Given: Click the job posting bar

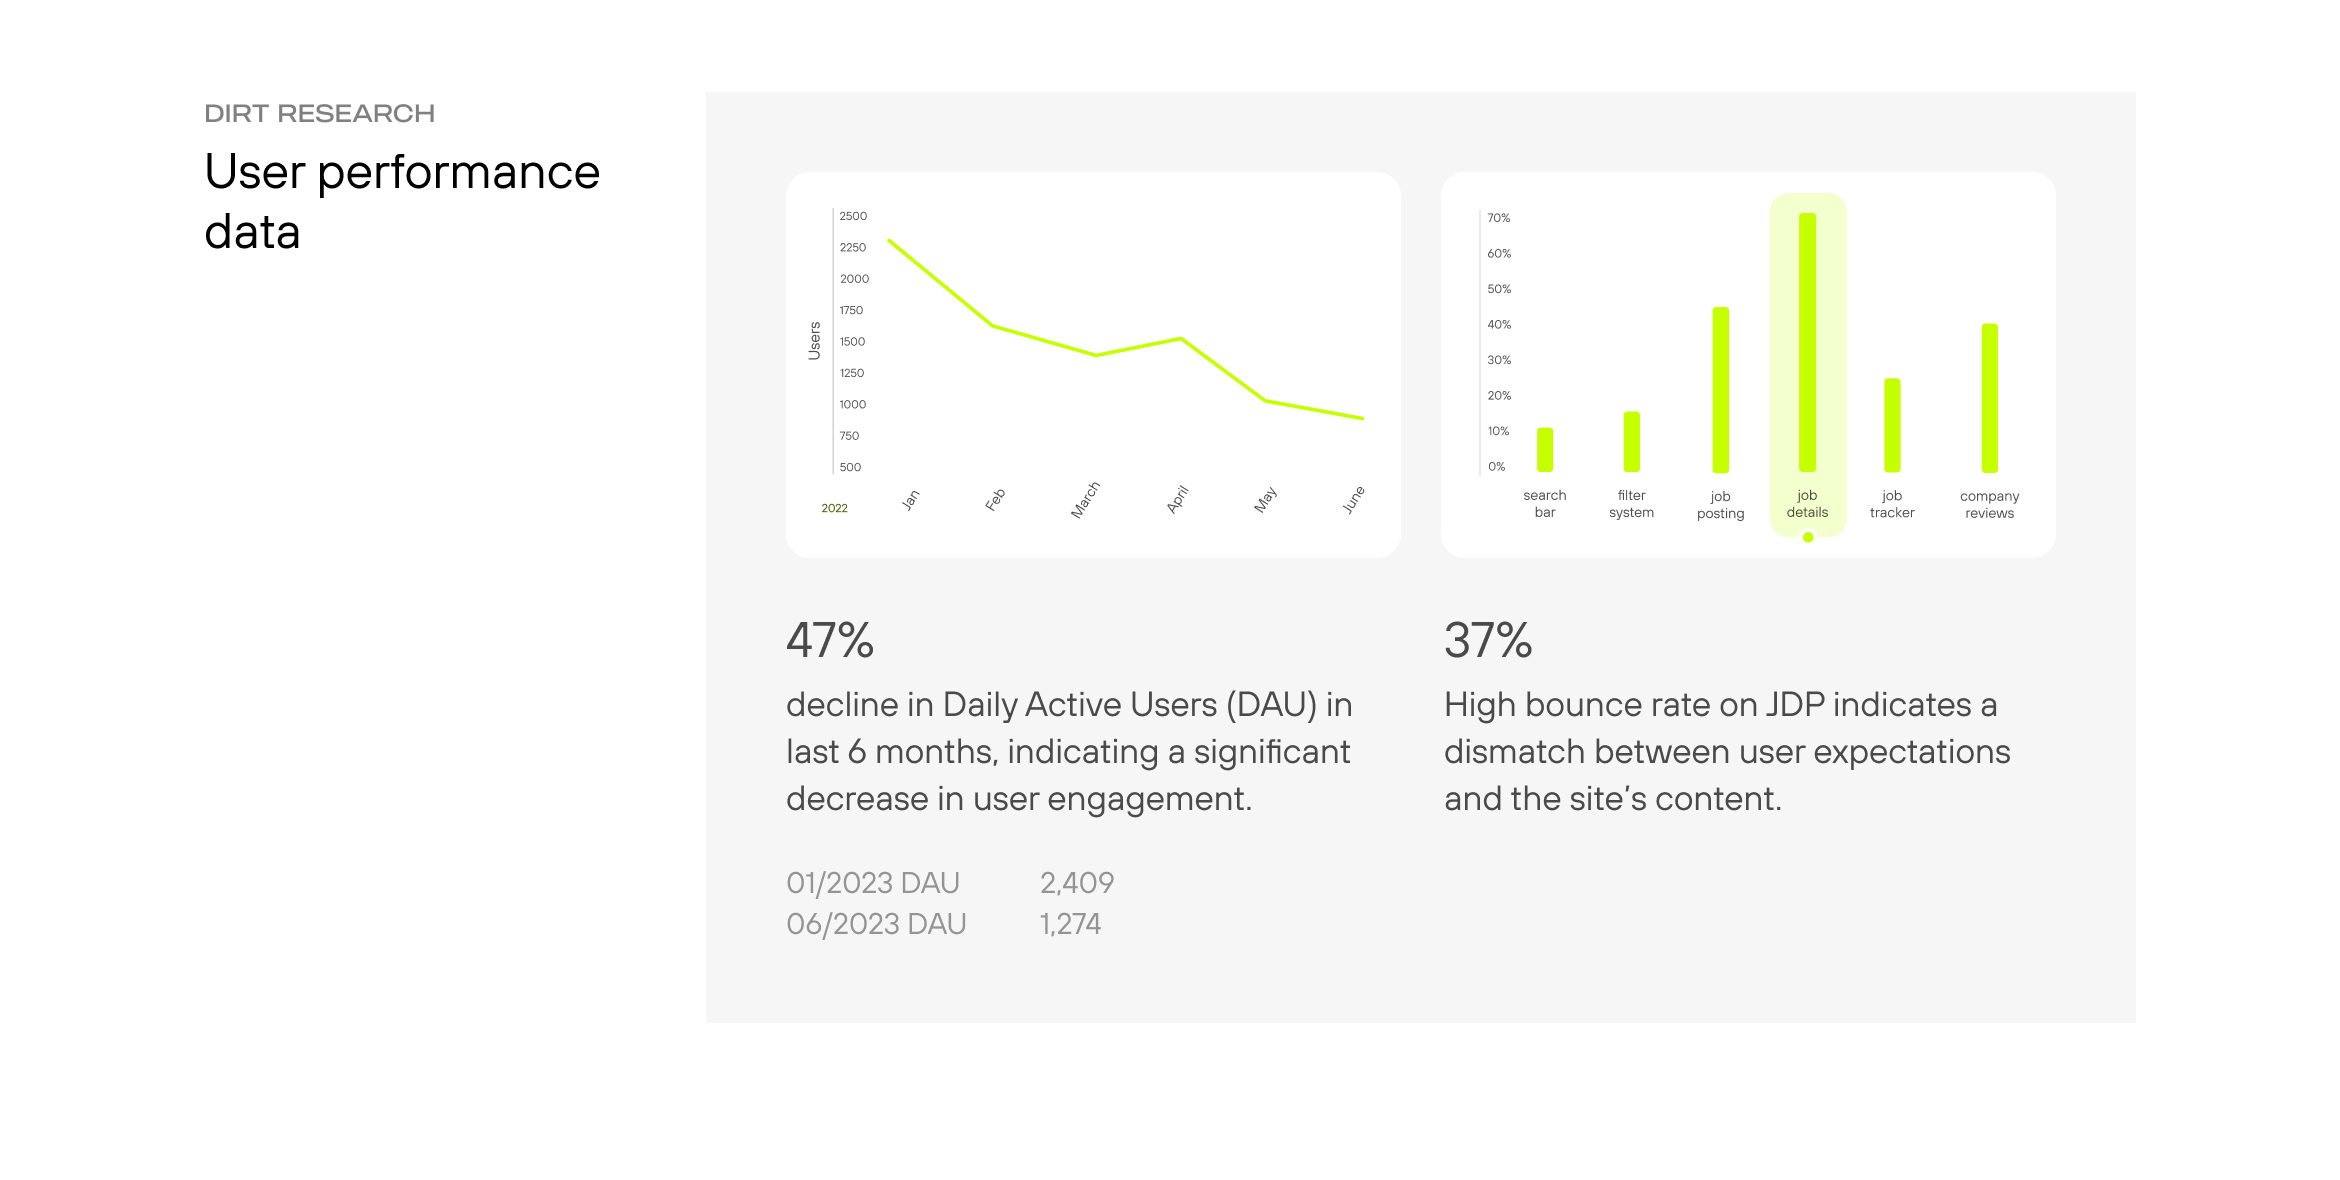Looking at the screenshot, I should click(x=1720, y=390).
